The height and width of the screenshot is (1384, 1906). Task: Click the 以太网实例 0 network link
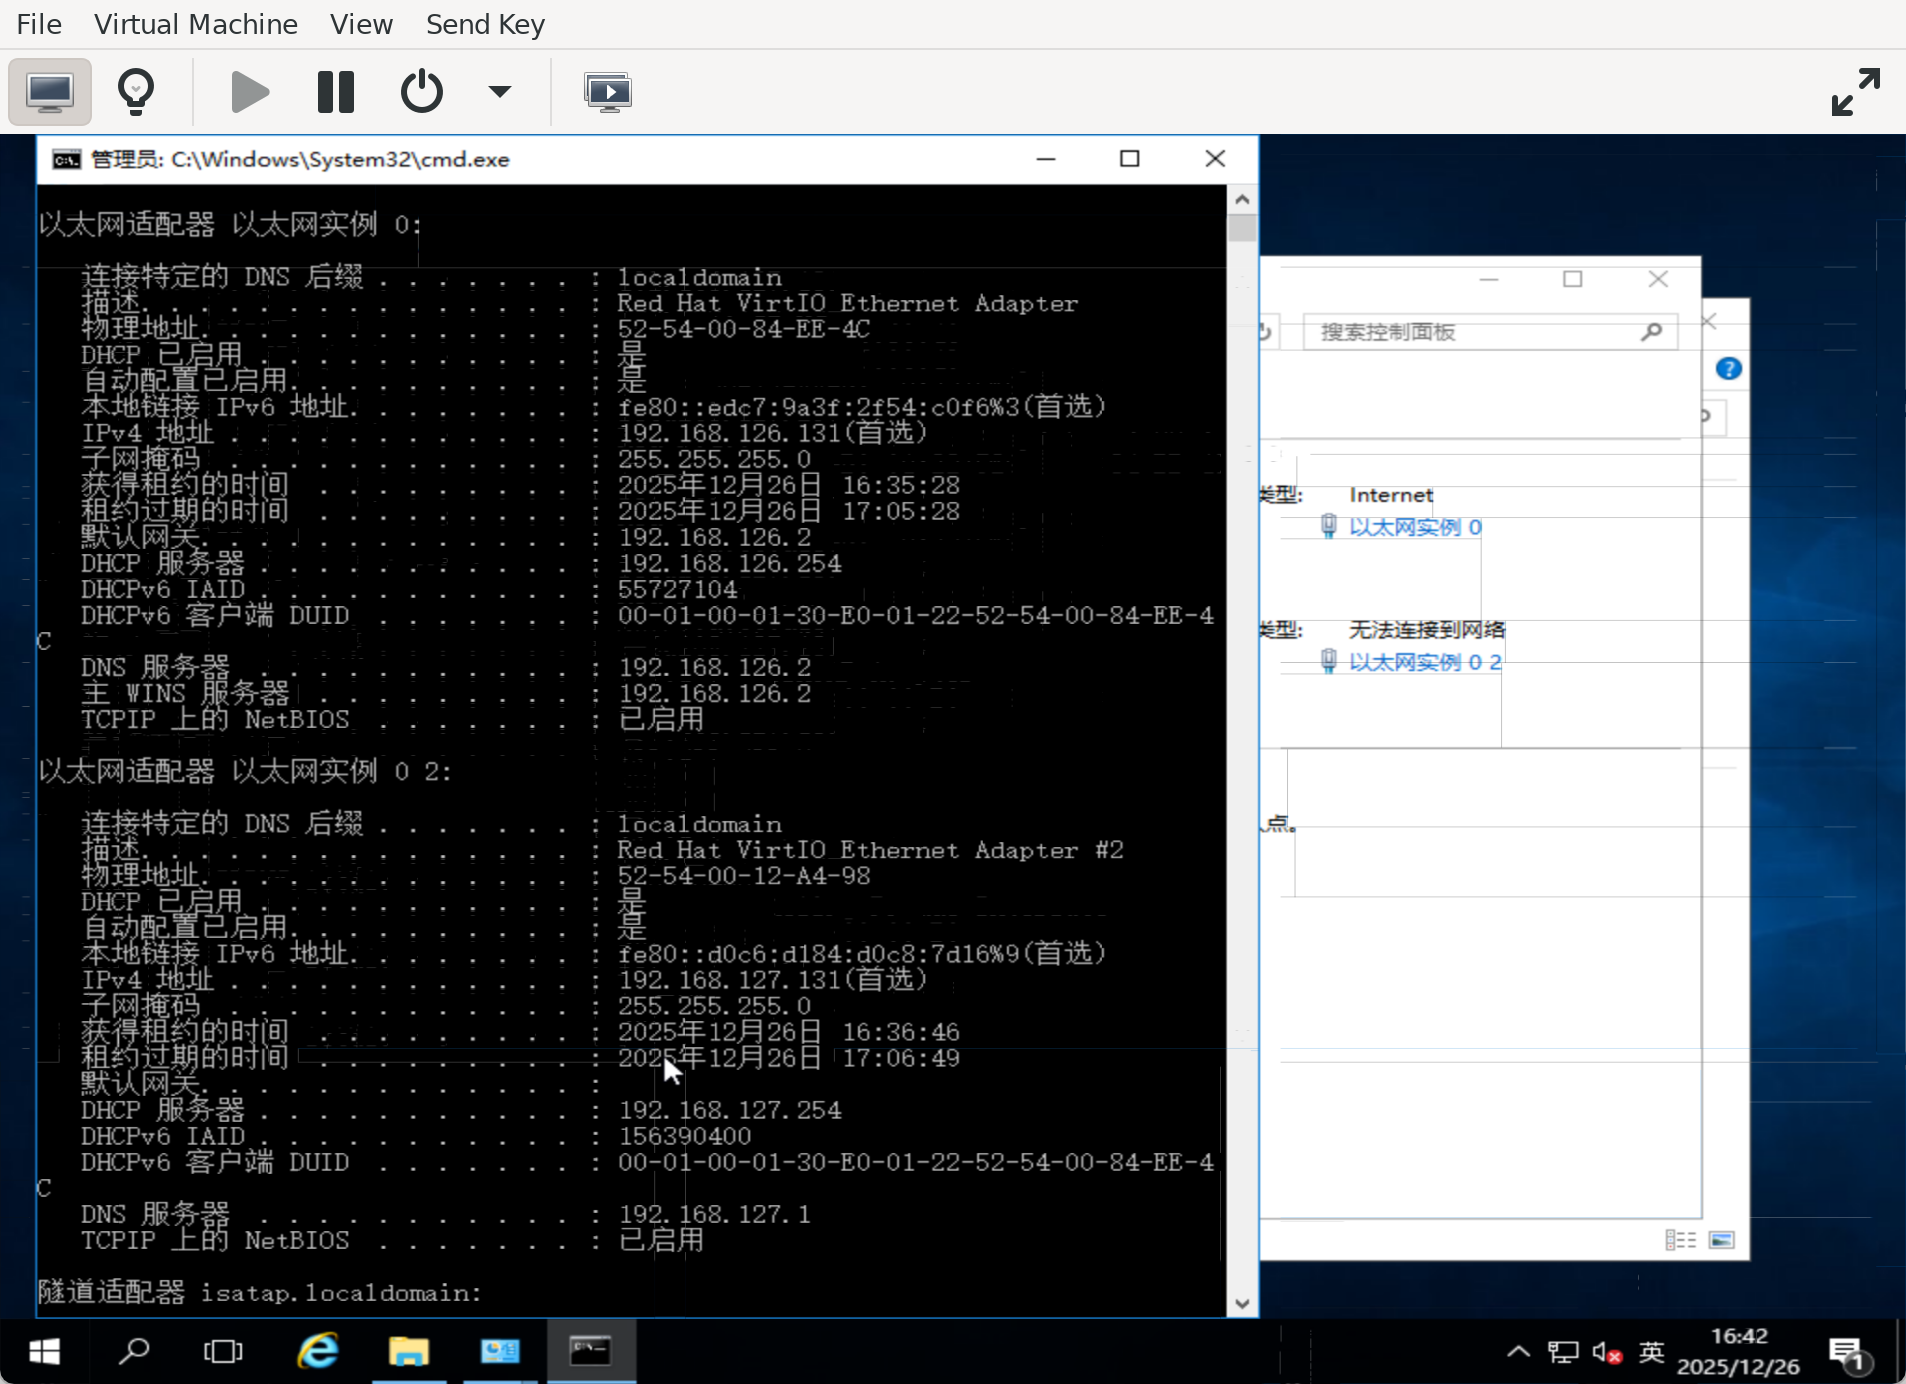[1414, 527]
